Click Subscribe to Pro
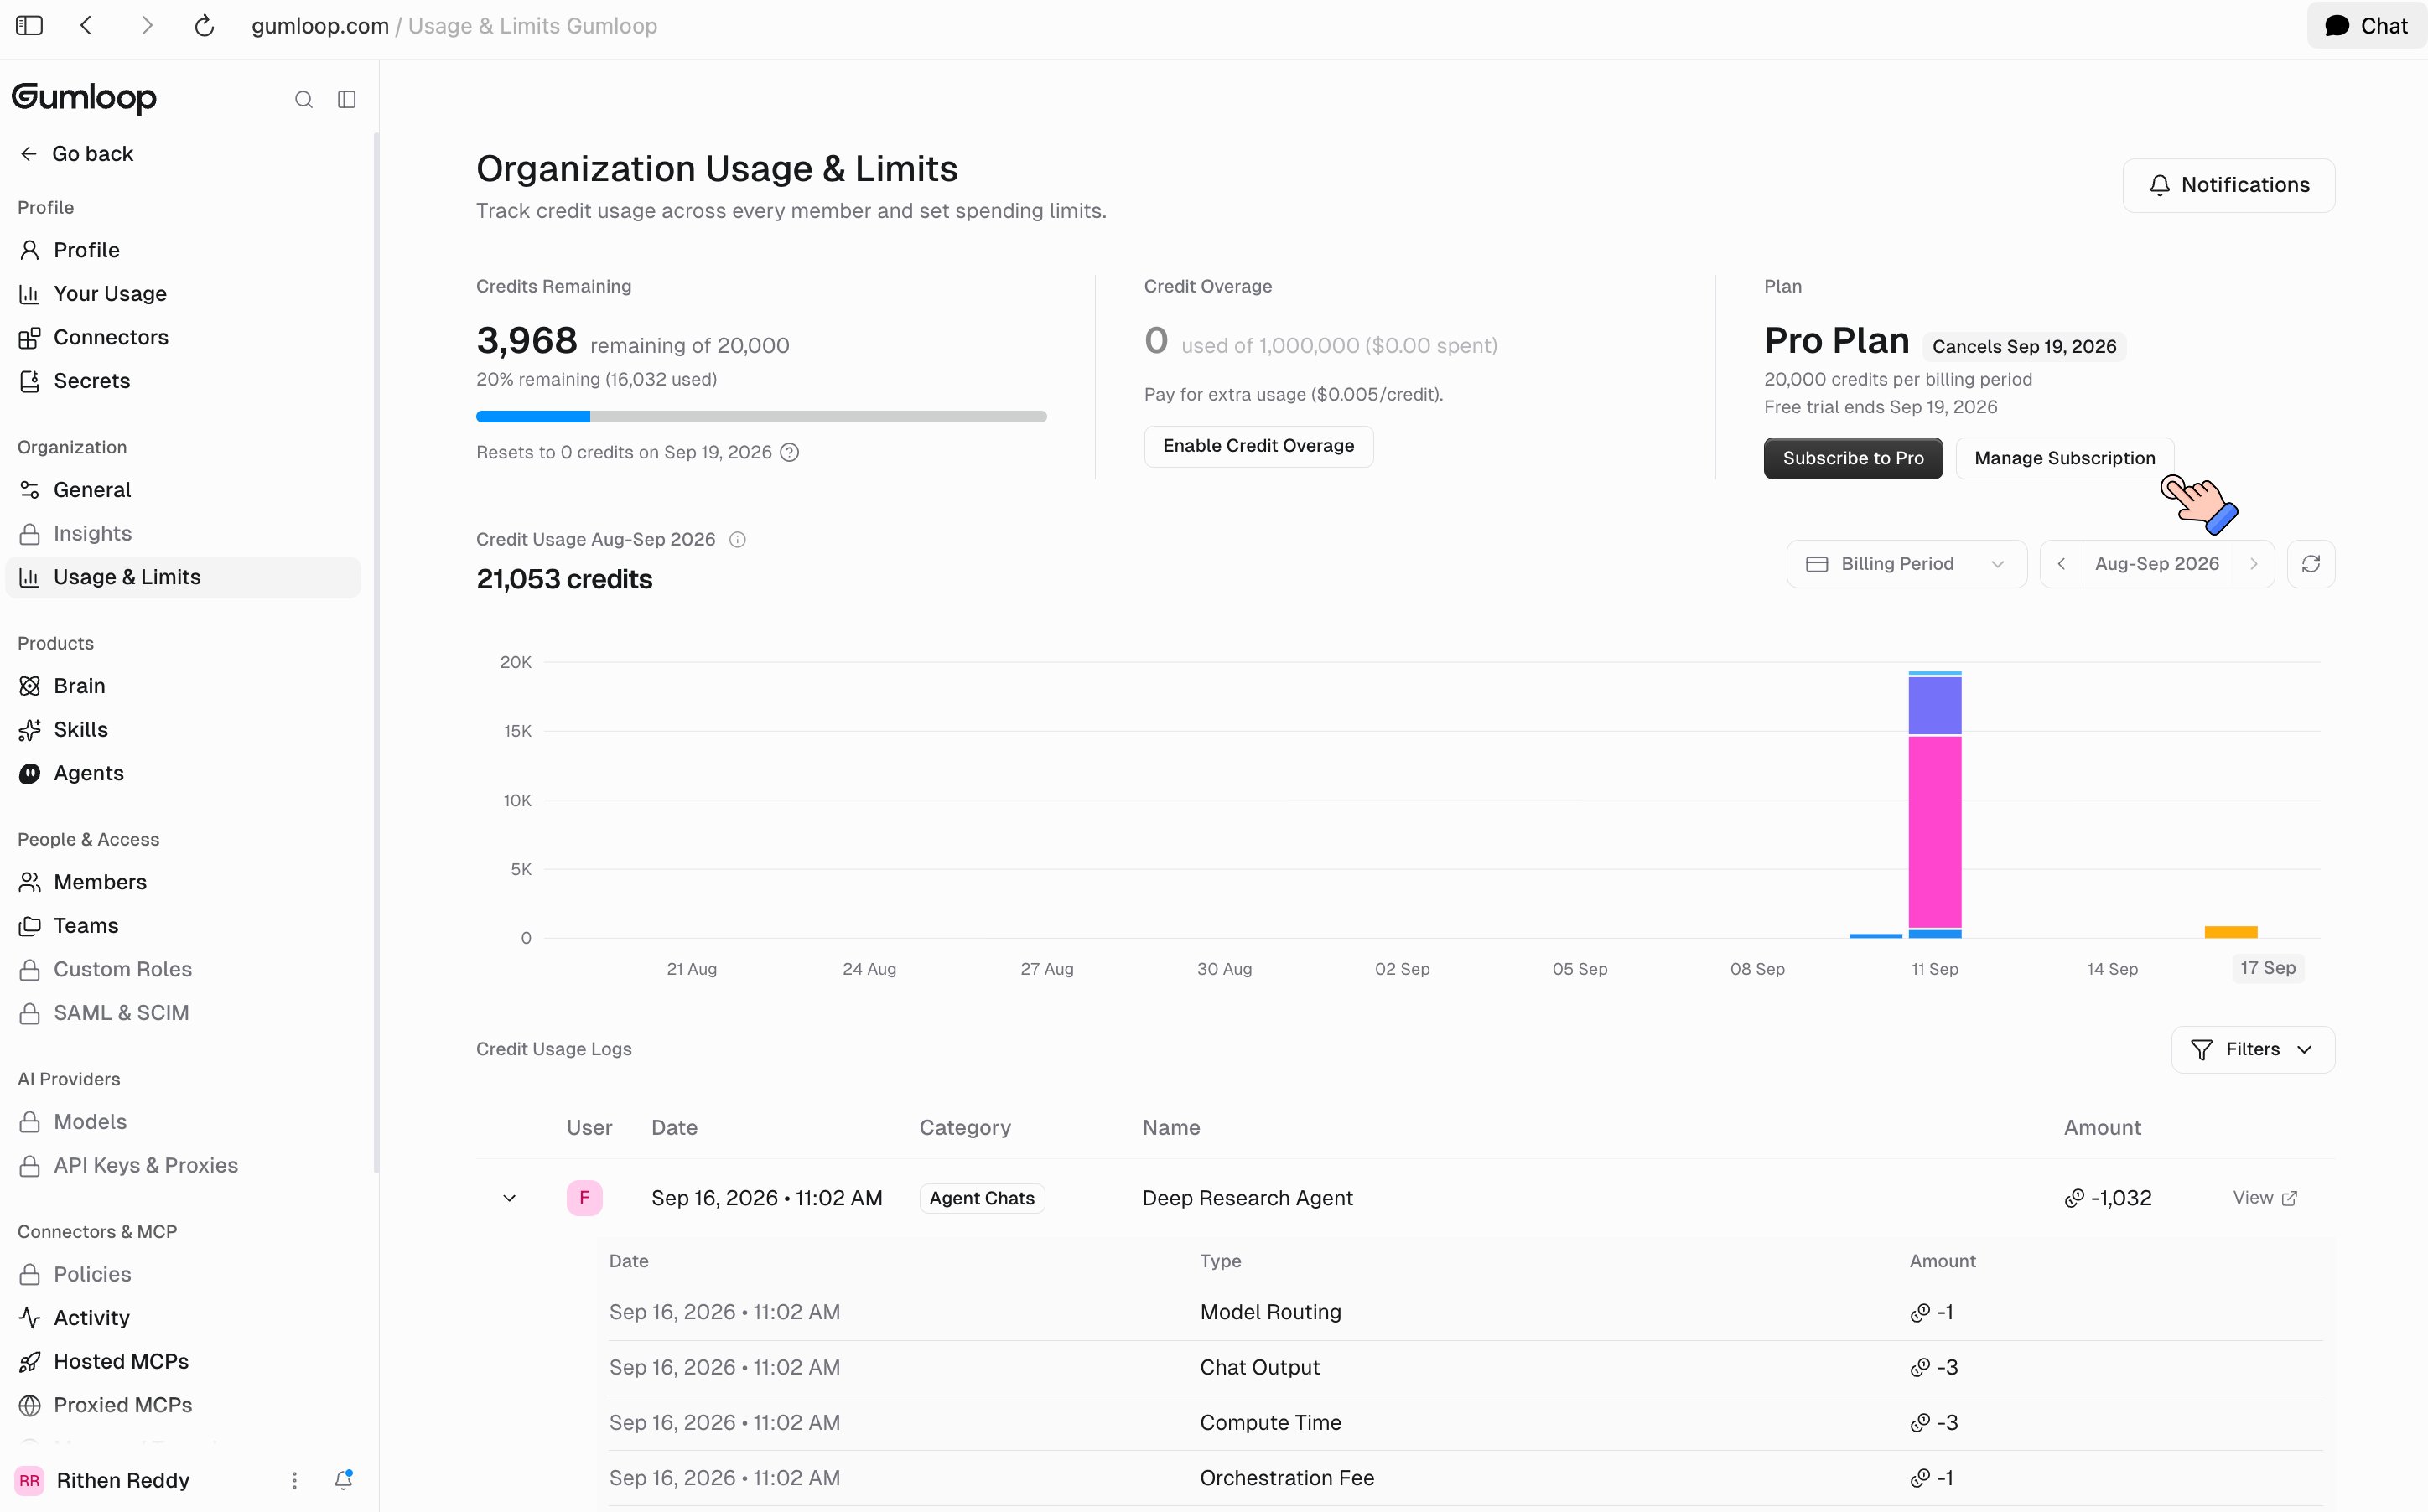 pos(1853,458)
